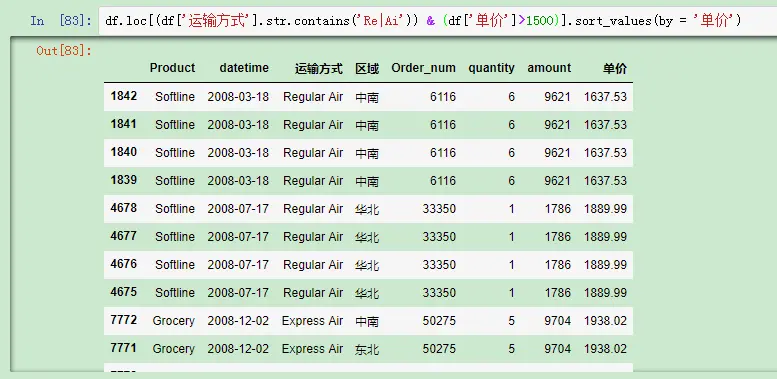Click Grocery in row 7771
This screenshot has width=777, height=379.
pyautogui.click(x=173, y=349)
